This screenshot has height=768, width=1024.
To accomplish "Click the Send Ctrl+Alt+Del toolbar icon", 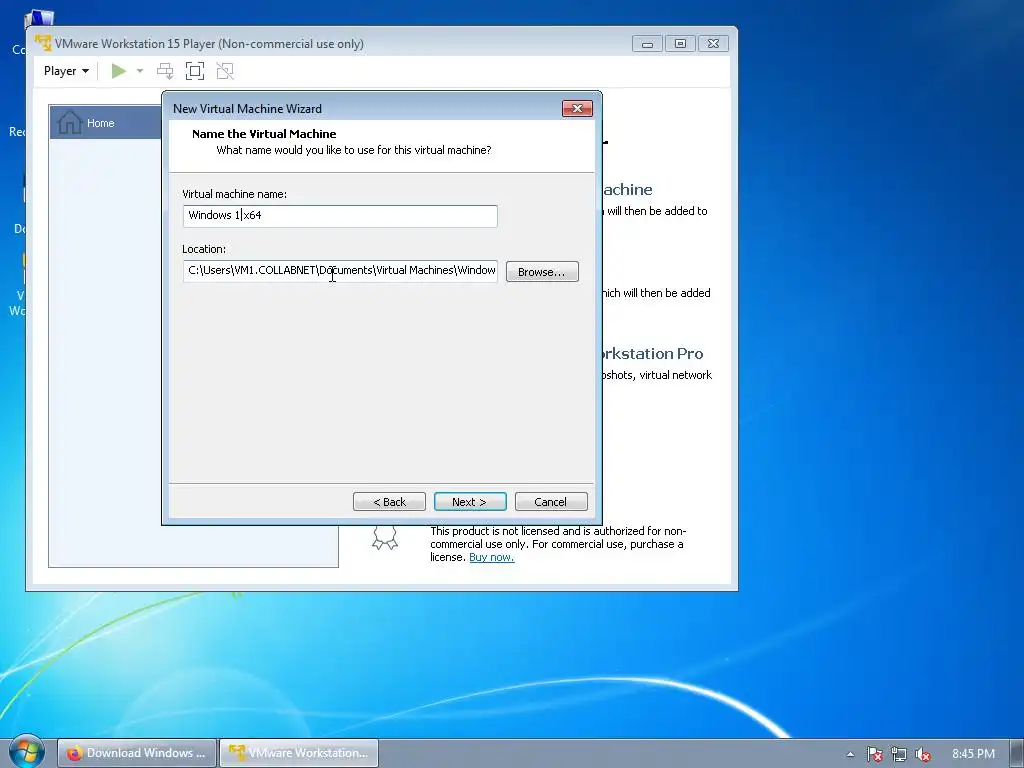I will coord(165,71).
